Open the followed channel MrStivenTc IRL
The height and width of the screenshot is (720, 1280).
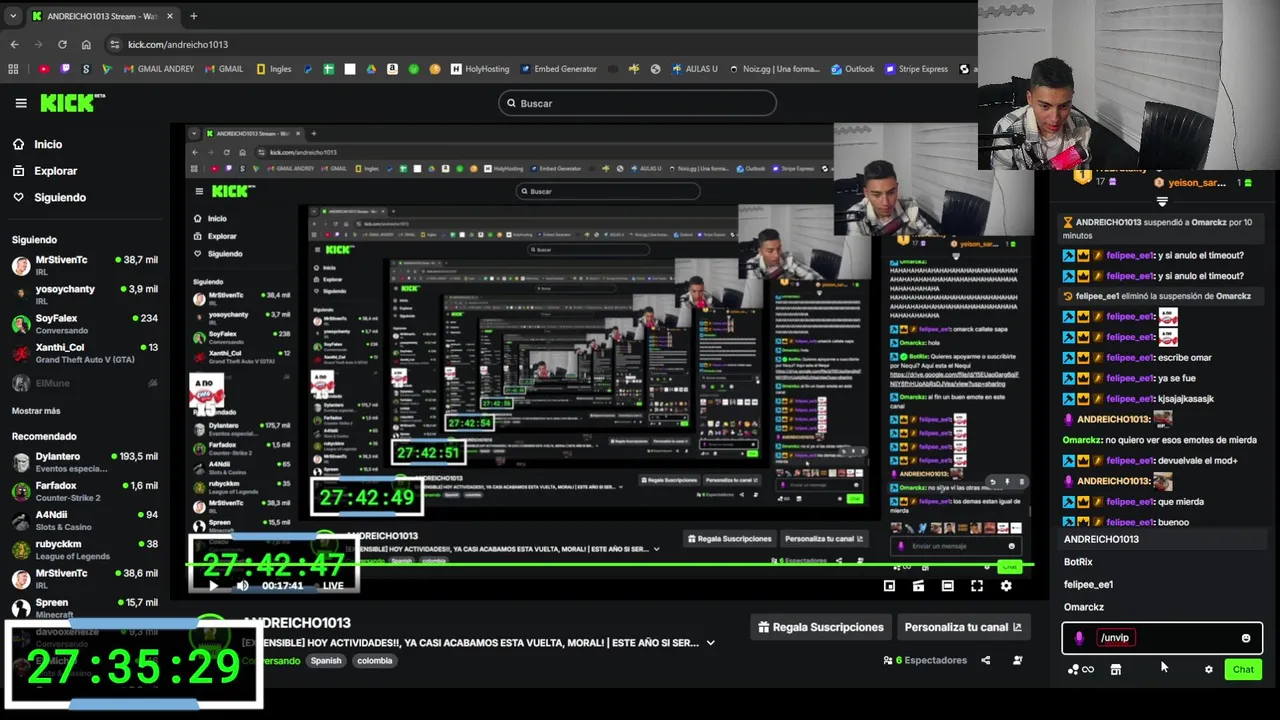[85, 265]
